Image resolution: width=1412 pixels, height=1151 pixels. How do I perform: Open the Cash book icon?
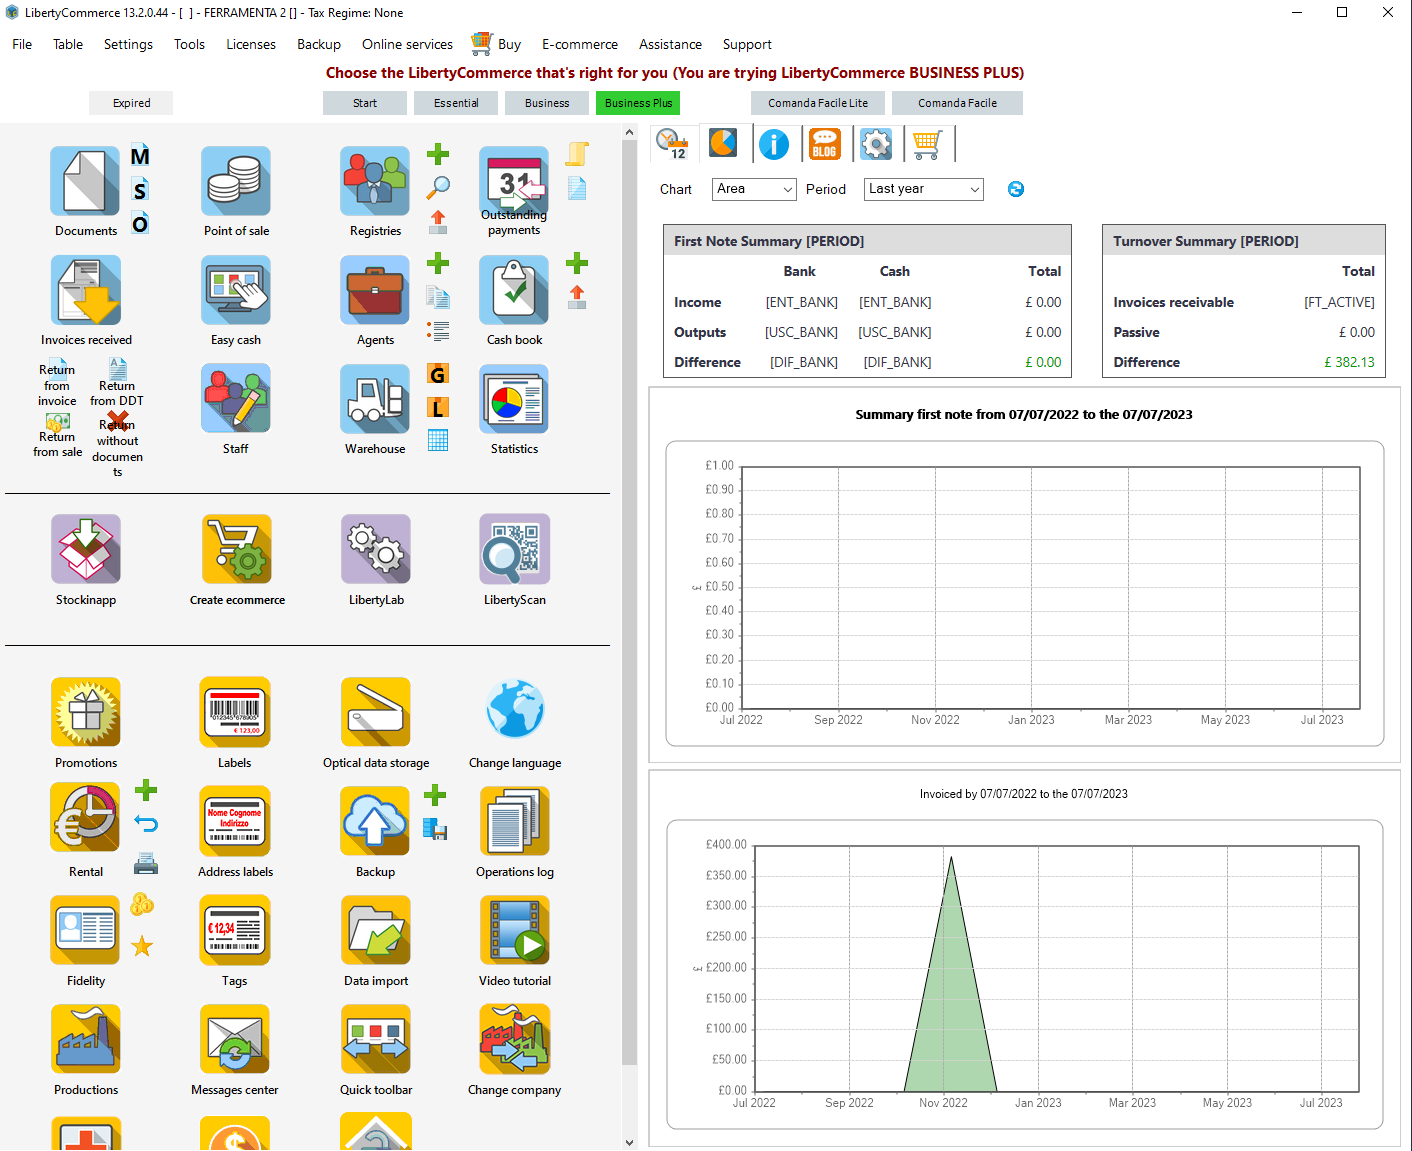tap(514, 290)
